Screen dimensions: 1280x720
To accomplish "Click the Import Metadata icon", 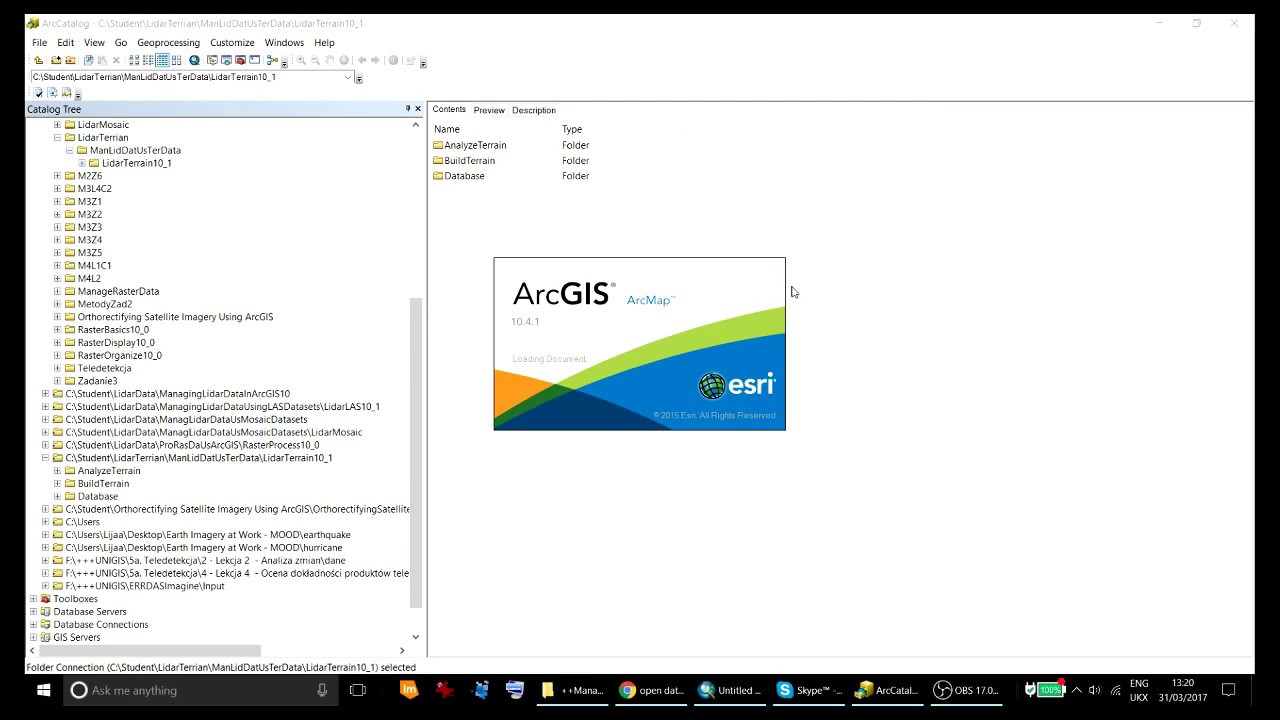I will click(66, 93).
